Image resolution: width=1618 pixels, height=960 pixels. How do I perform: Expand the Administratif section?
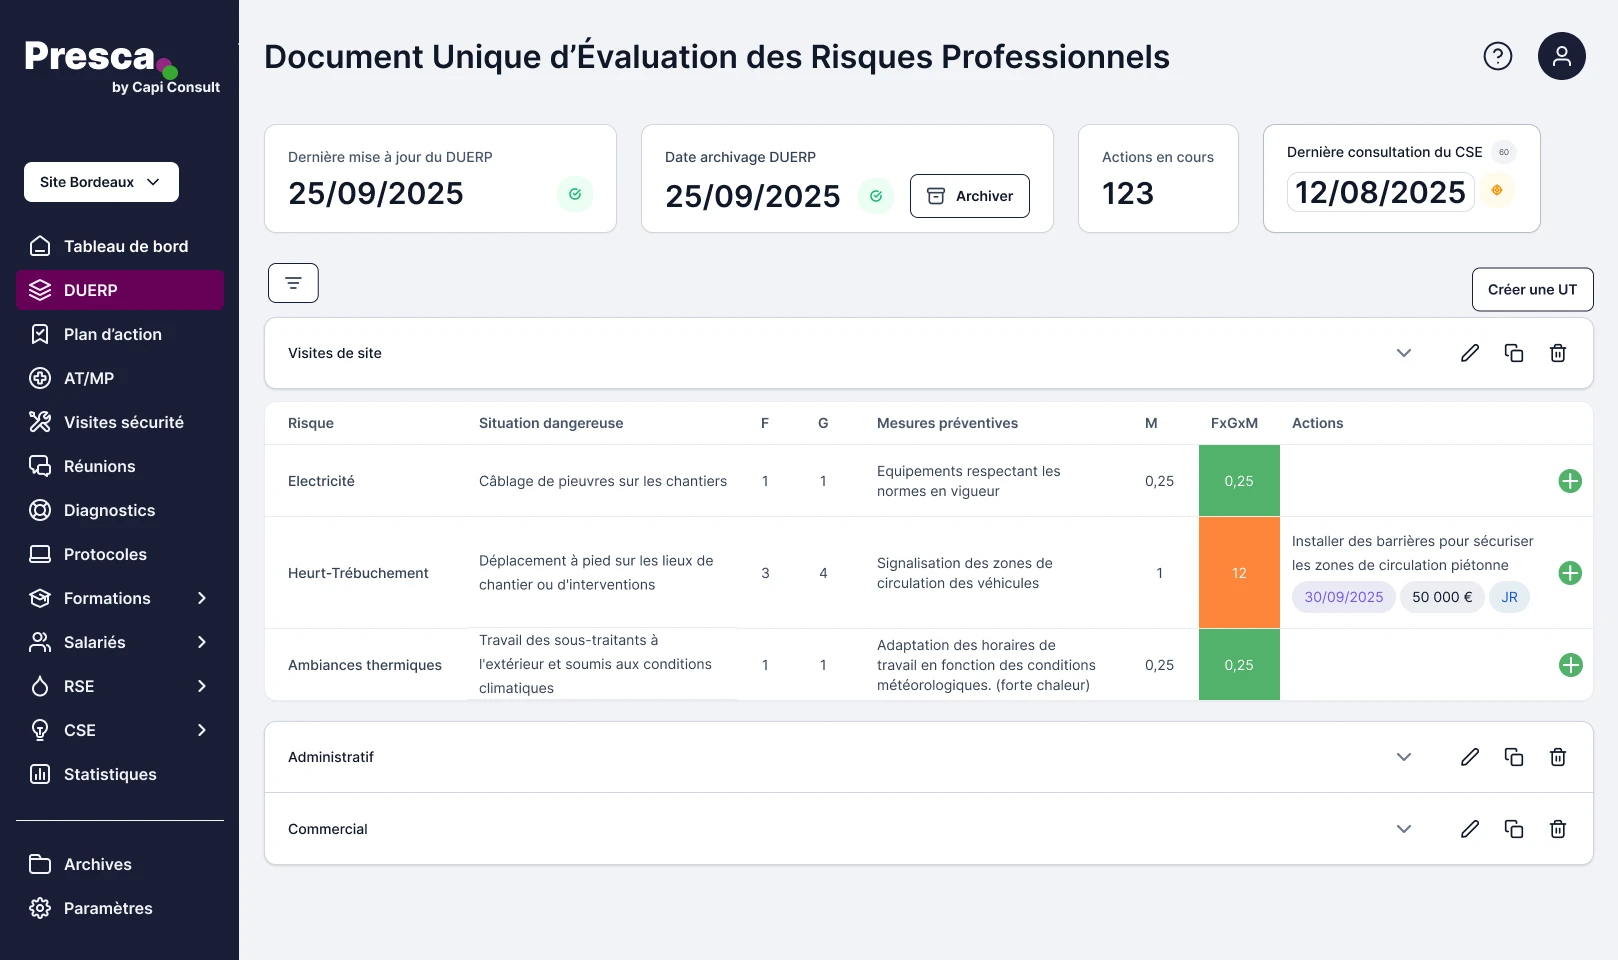[1403, 757]
